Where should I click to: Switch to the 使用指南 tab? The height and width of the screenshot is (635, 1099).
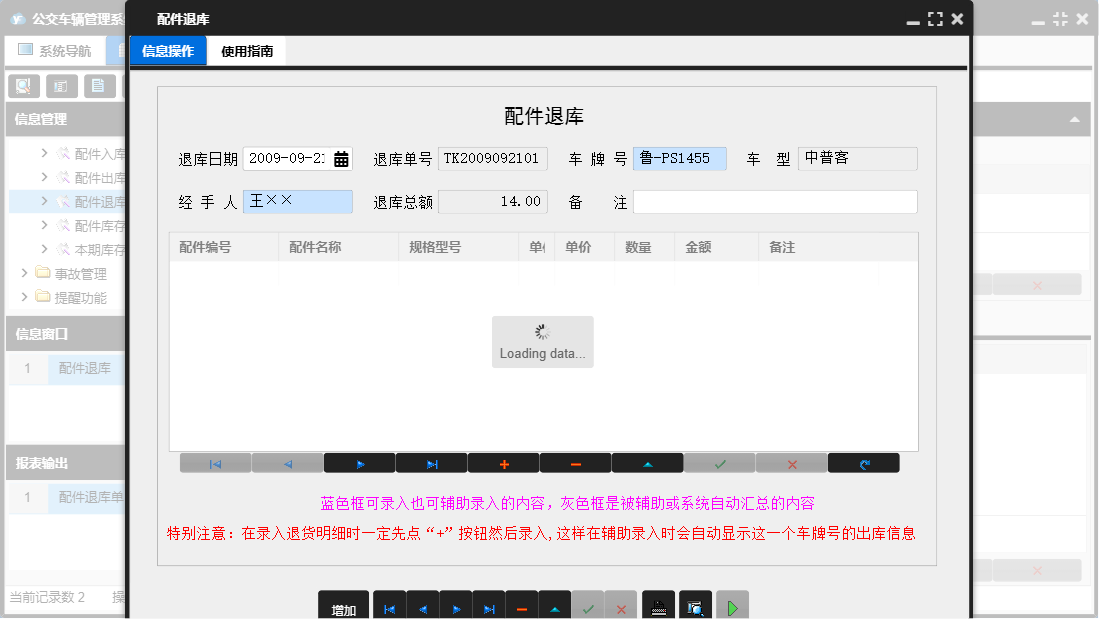click(245, 49)
